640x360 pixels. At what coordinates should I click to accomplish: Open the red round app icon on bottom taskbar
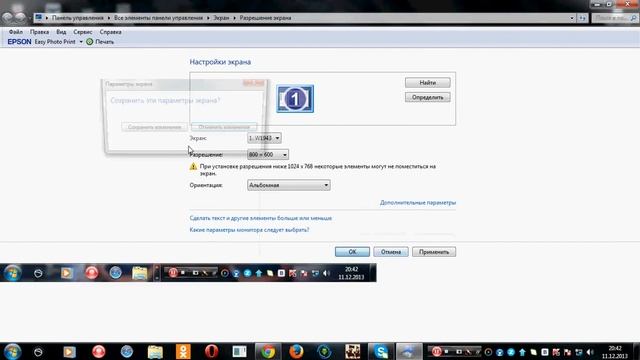coord(98,351)
